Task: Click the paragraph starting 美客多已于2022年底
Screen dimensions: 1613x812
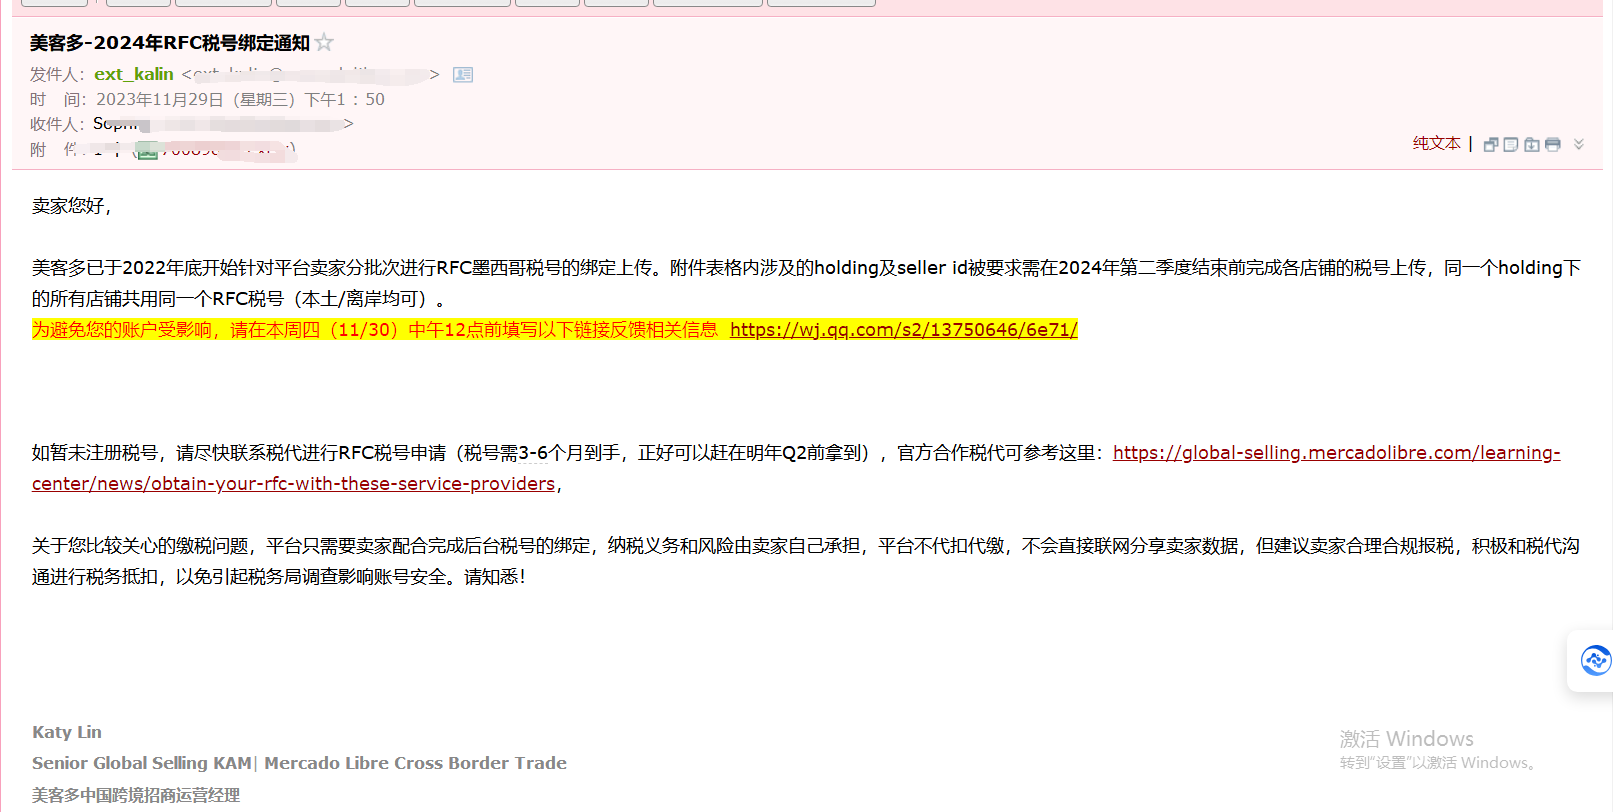Action: pos(806,283)
